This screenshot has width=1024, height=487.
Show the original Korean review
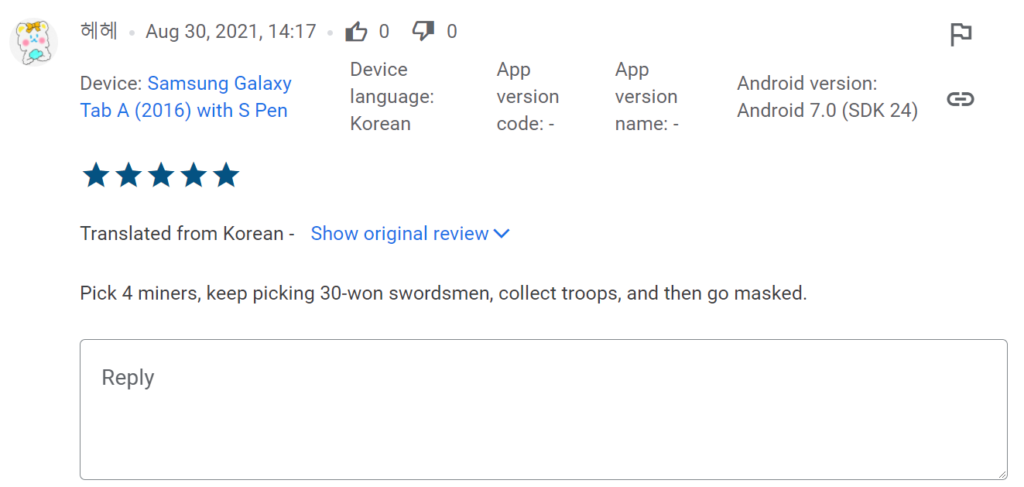click(x=399, y=234)
